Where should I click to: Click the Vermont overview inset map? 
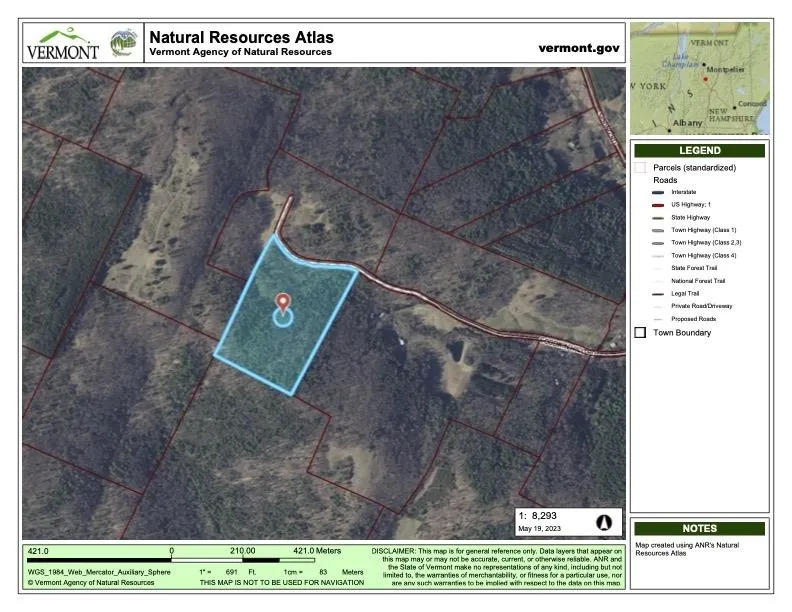[699, 78]
